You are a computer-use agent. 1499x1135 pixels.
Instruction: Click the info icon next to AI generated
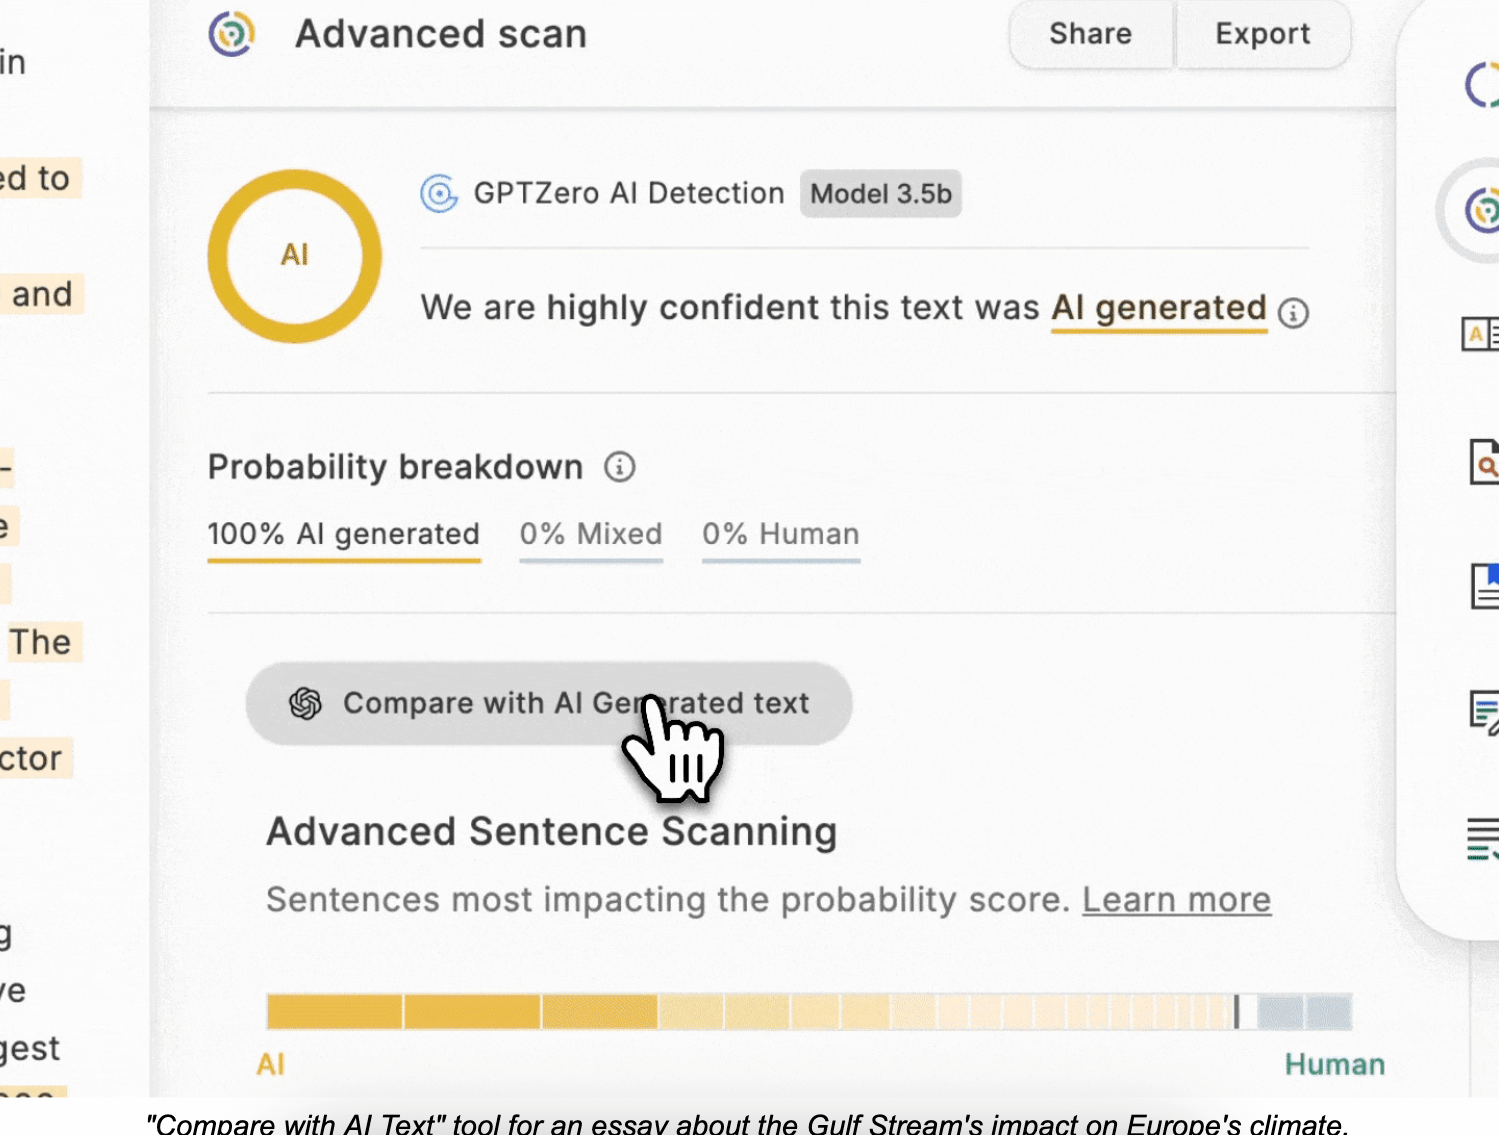[x=1293, y=313]
